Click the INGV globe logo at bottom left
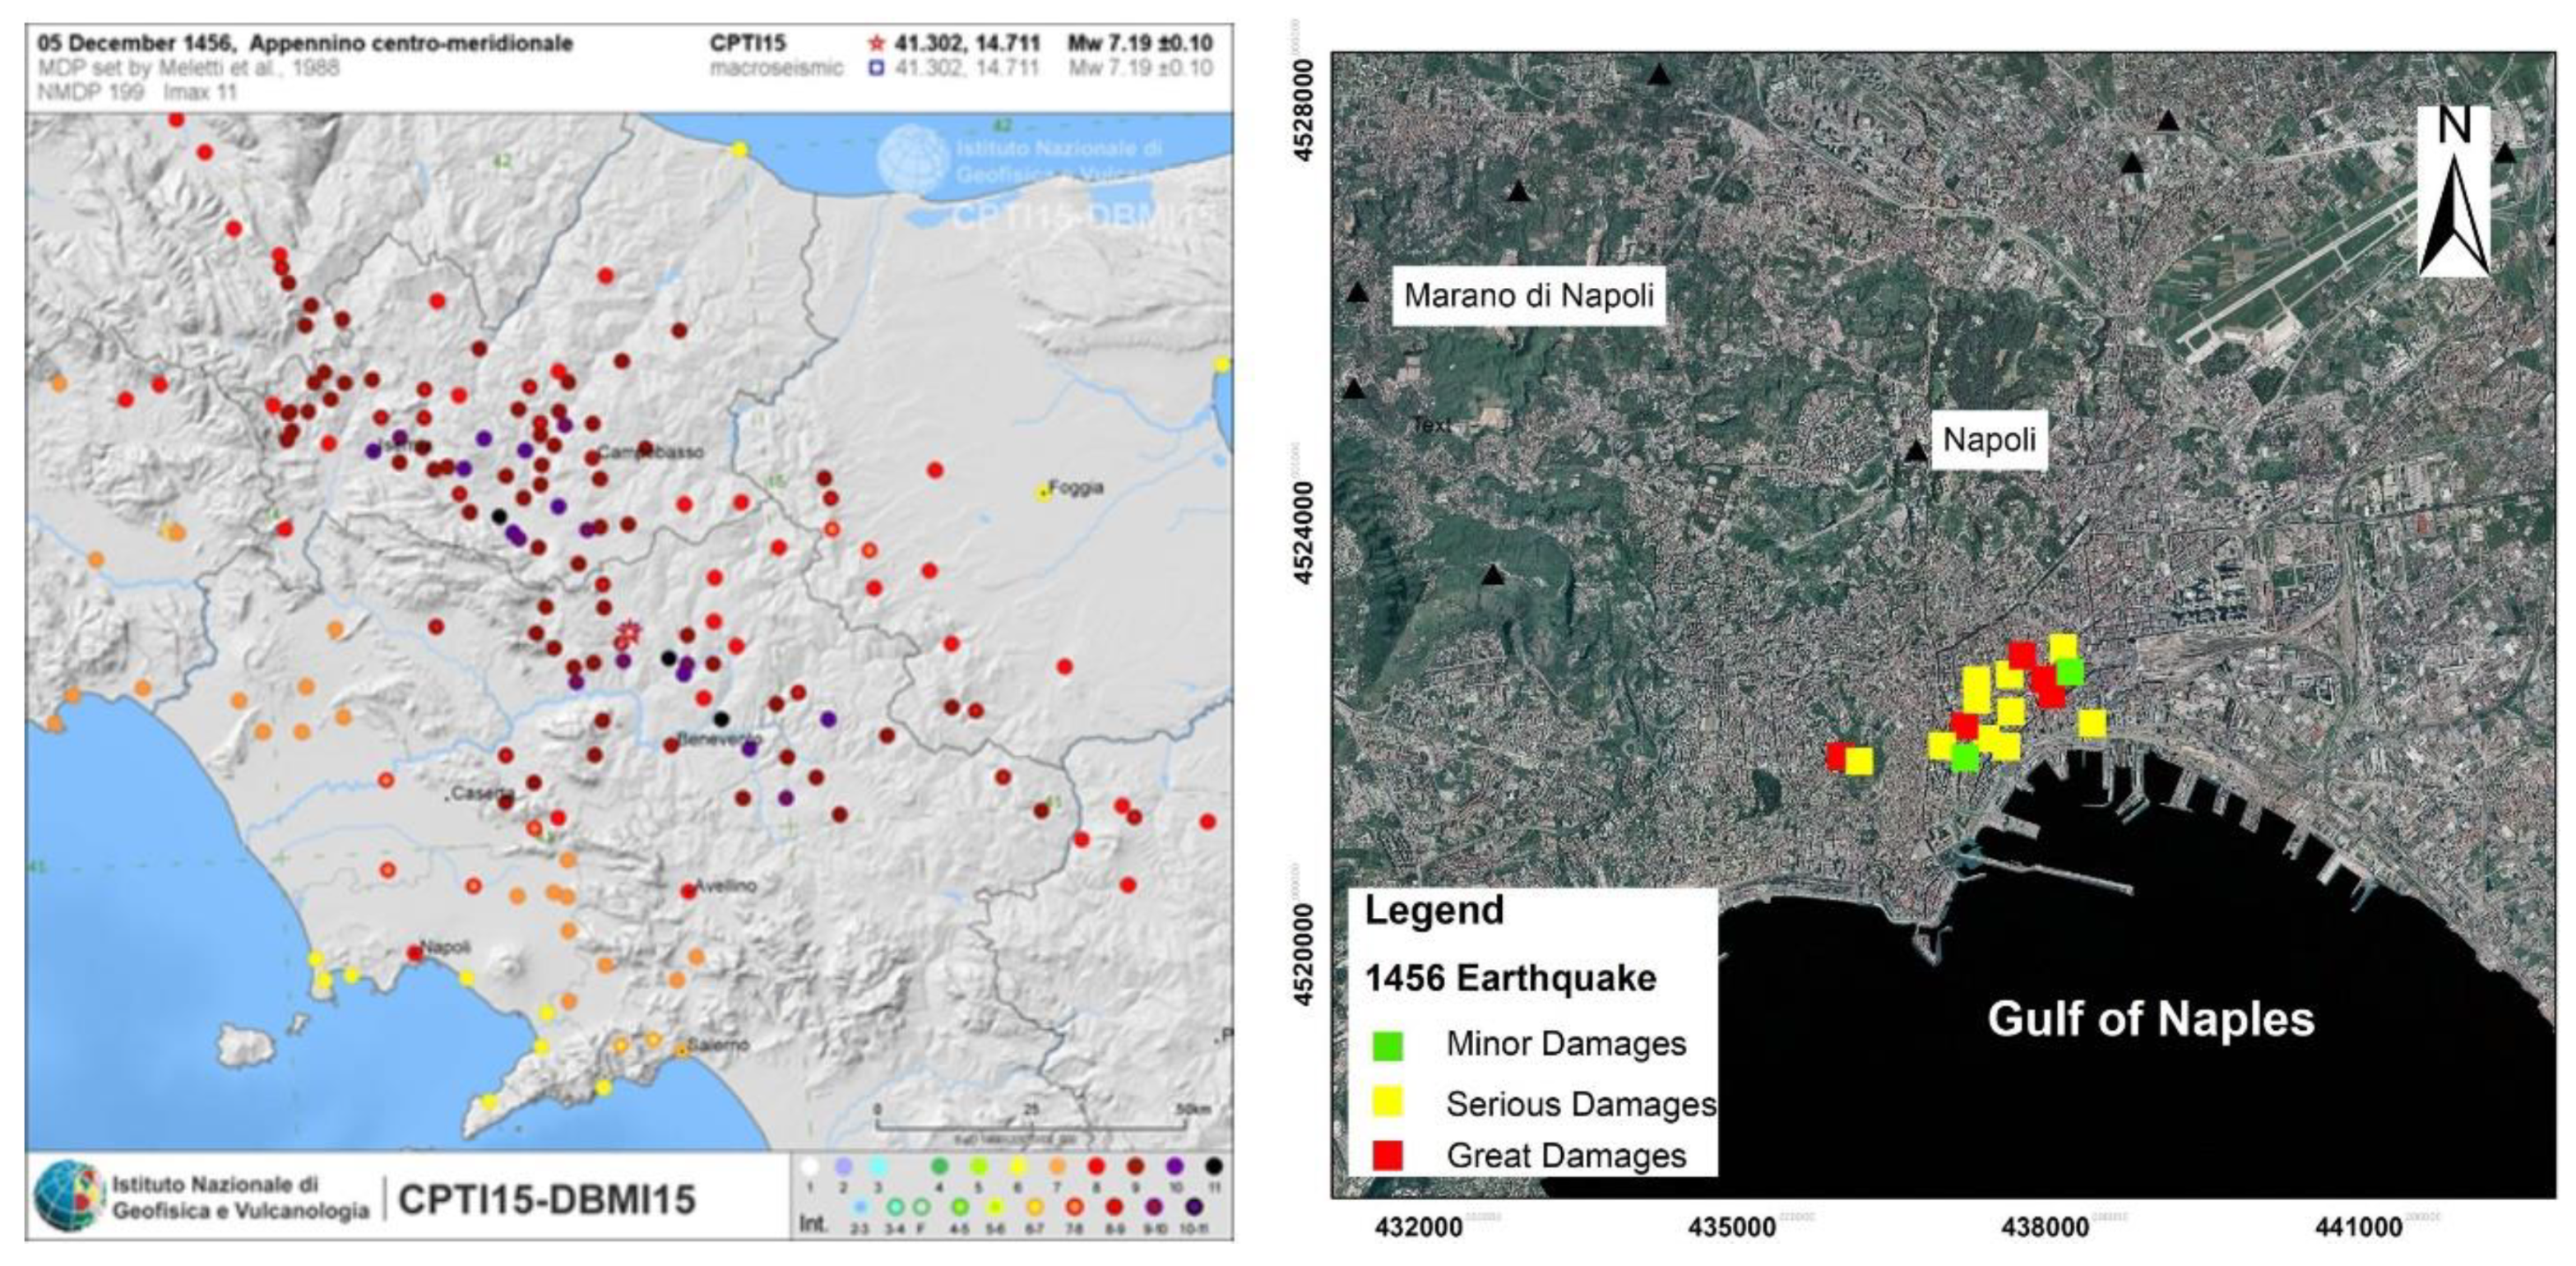Viewport: 2576px width, 1266px height. click(68, 1196)
